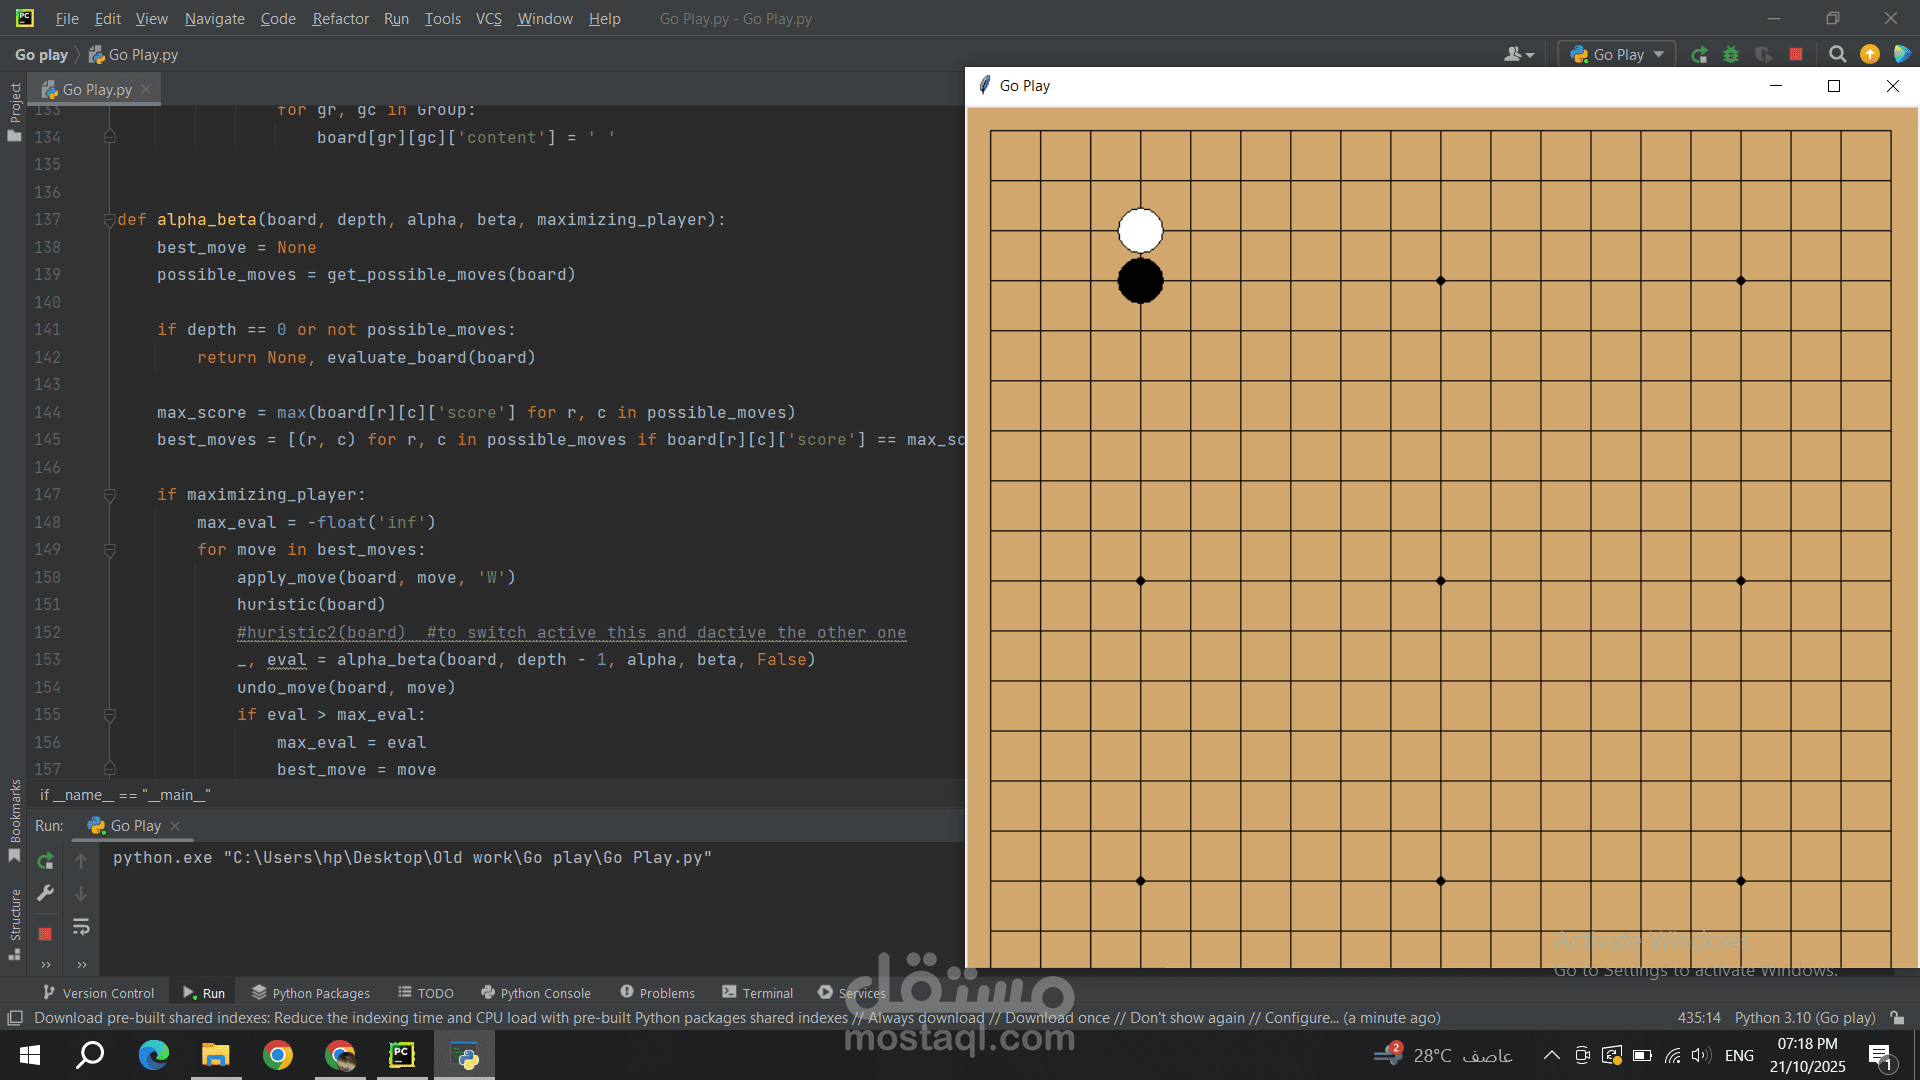Click the Configure... link in status message
This screenshot has height=1080, width=1920.
coord(1301,1018)
